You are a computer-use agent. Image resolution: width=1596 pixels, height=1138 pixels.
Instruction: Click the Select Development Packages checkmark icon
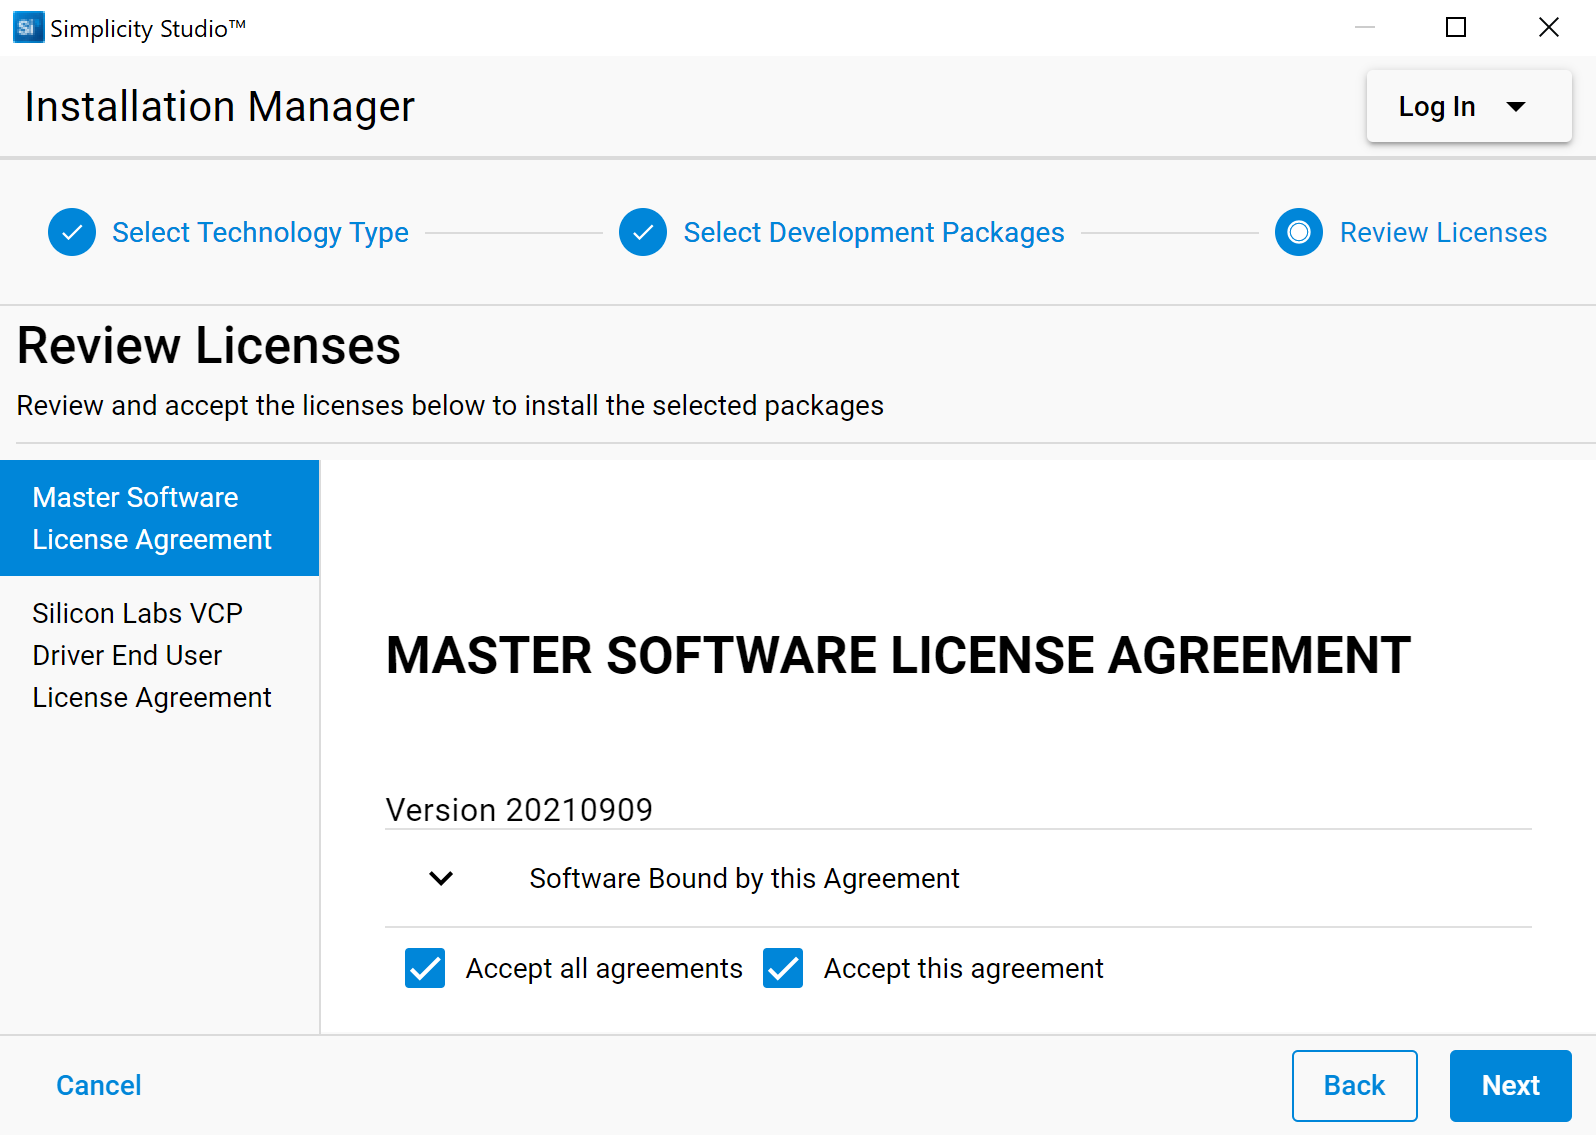(x=643, y=233)
